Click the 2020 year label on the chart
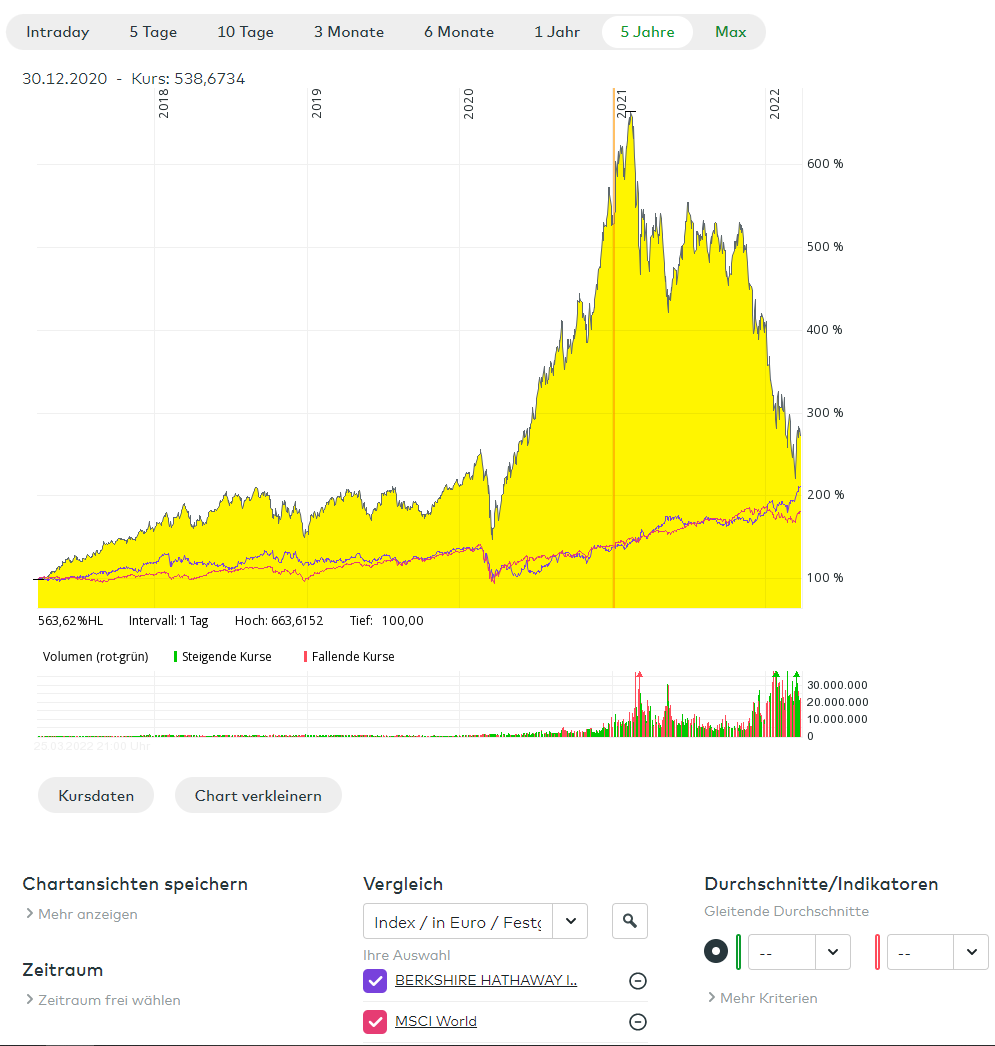 click(x=468, y=104)
